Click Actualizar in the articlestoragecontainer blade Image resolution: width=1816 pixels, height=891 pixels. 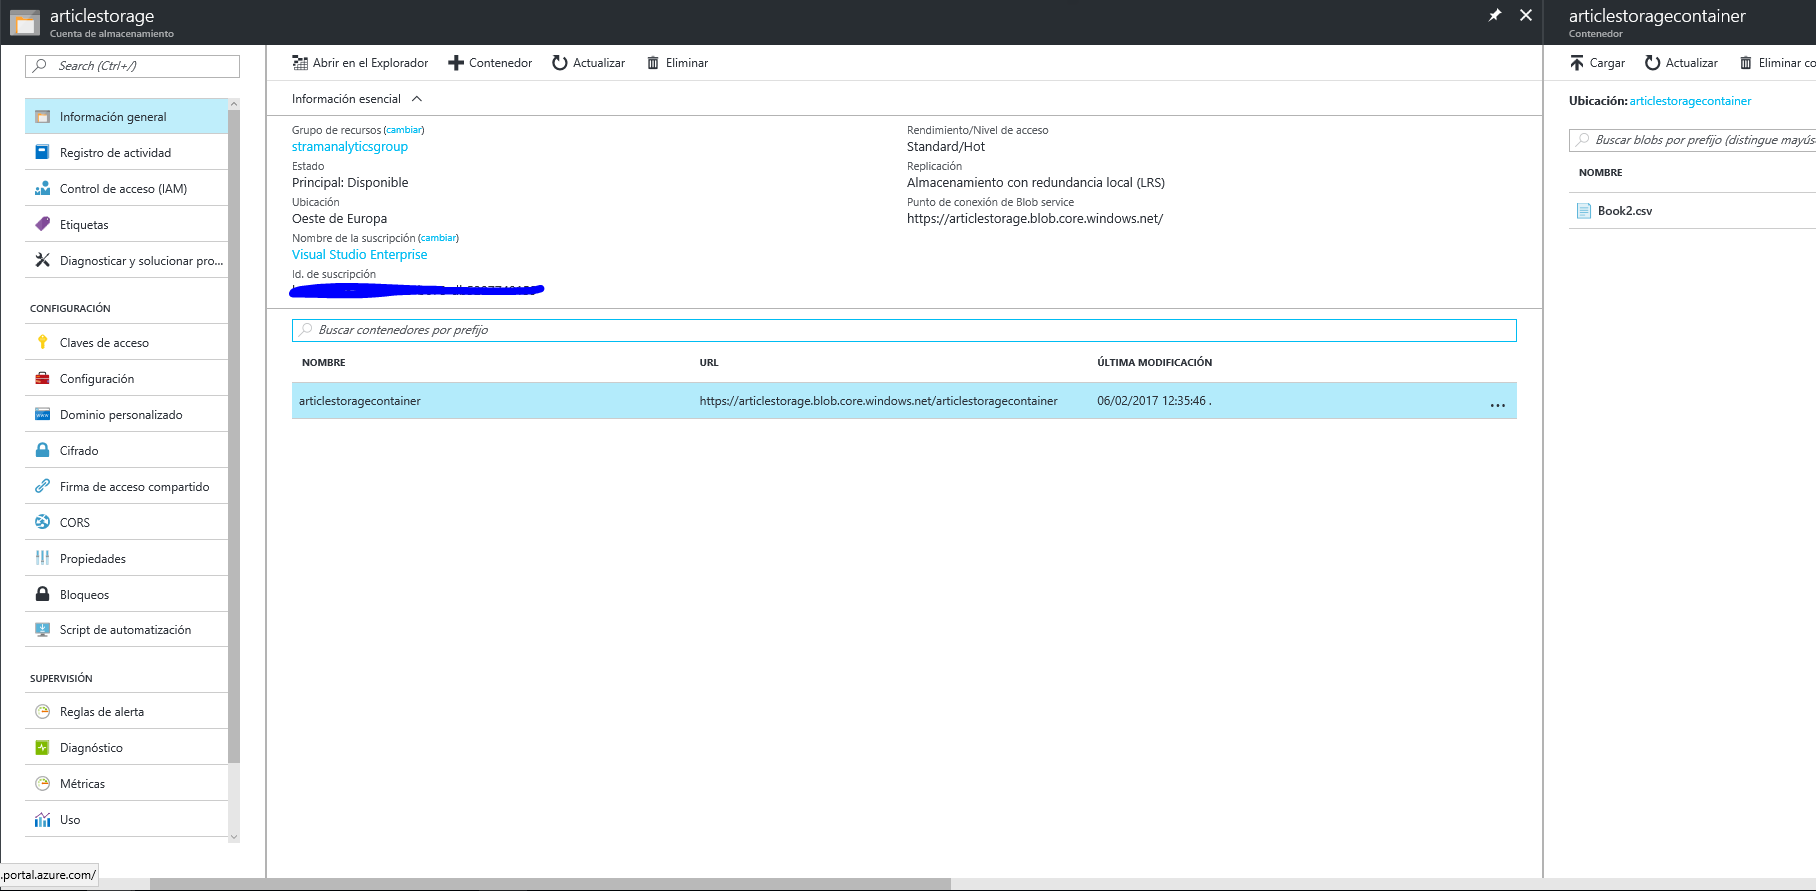1681,63
